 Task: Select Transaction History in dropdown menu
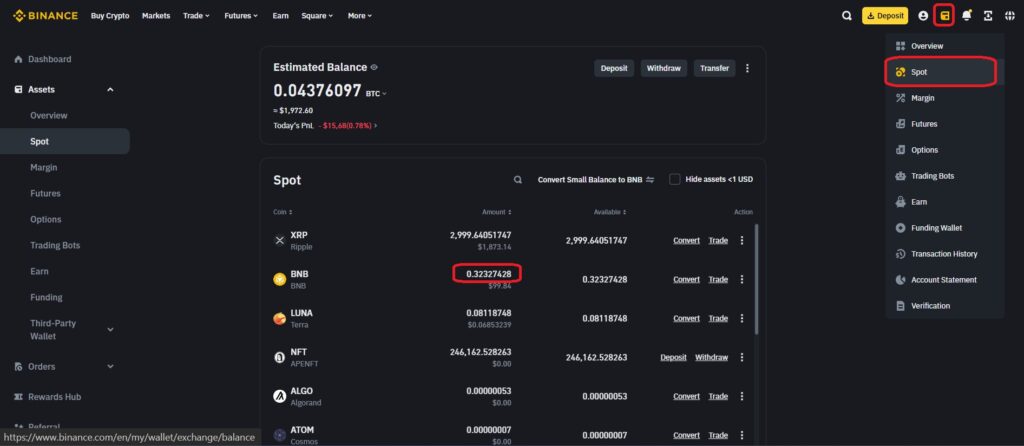pyautogui.click(x=944, y=254)
